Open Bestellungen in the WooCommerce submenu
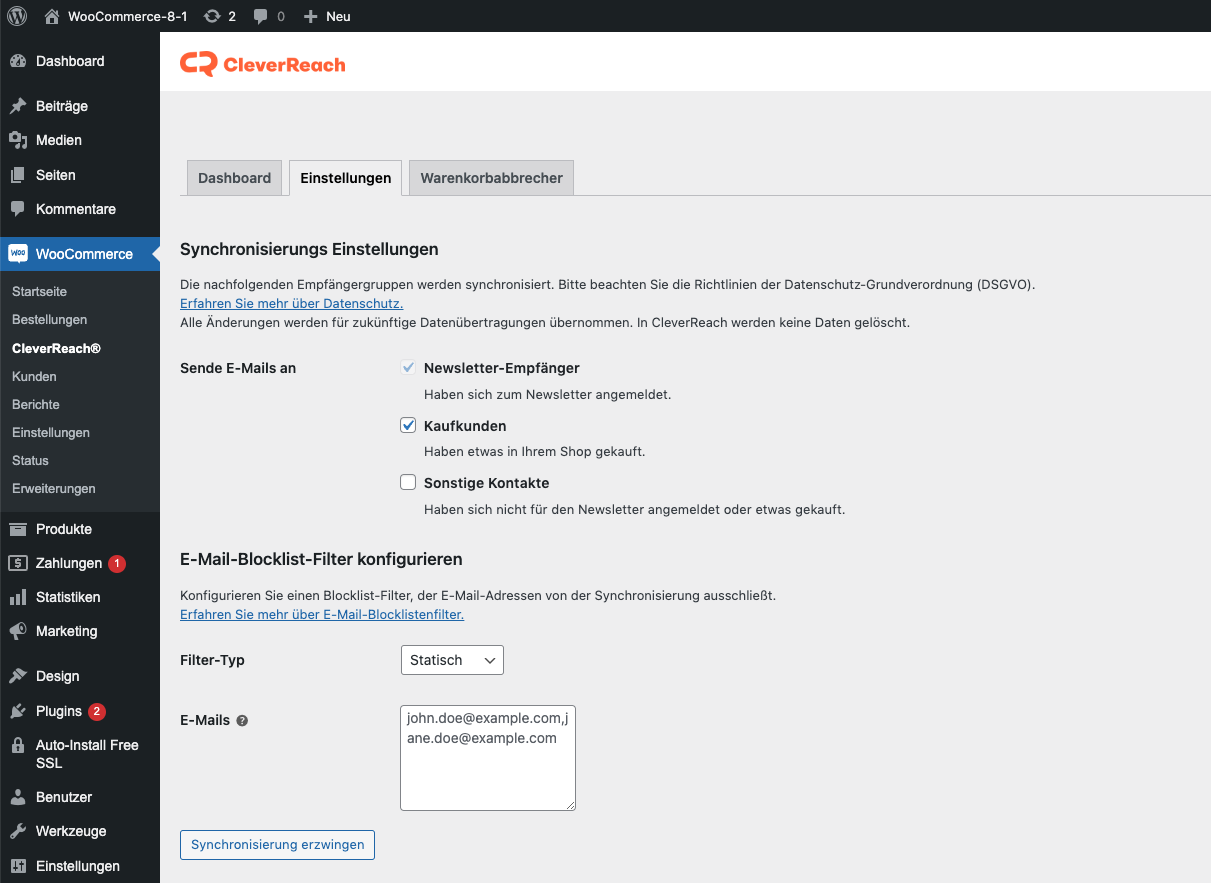 point(49,320)
